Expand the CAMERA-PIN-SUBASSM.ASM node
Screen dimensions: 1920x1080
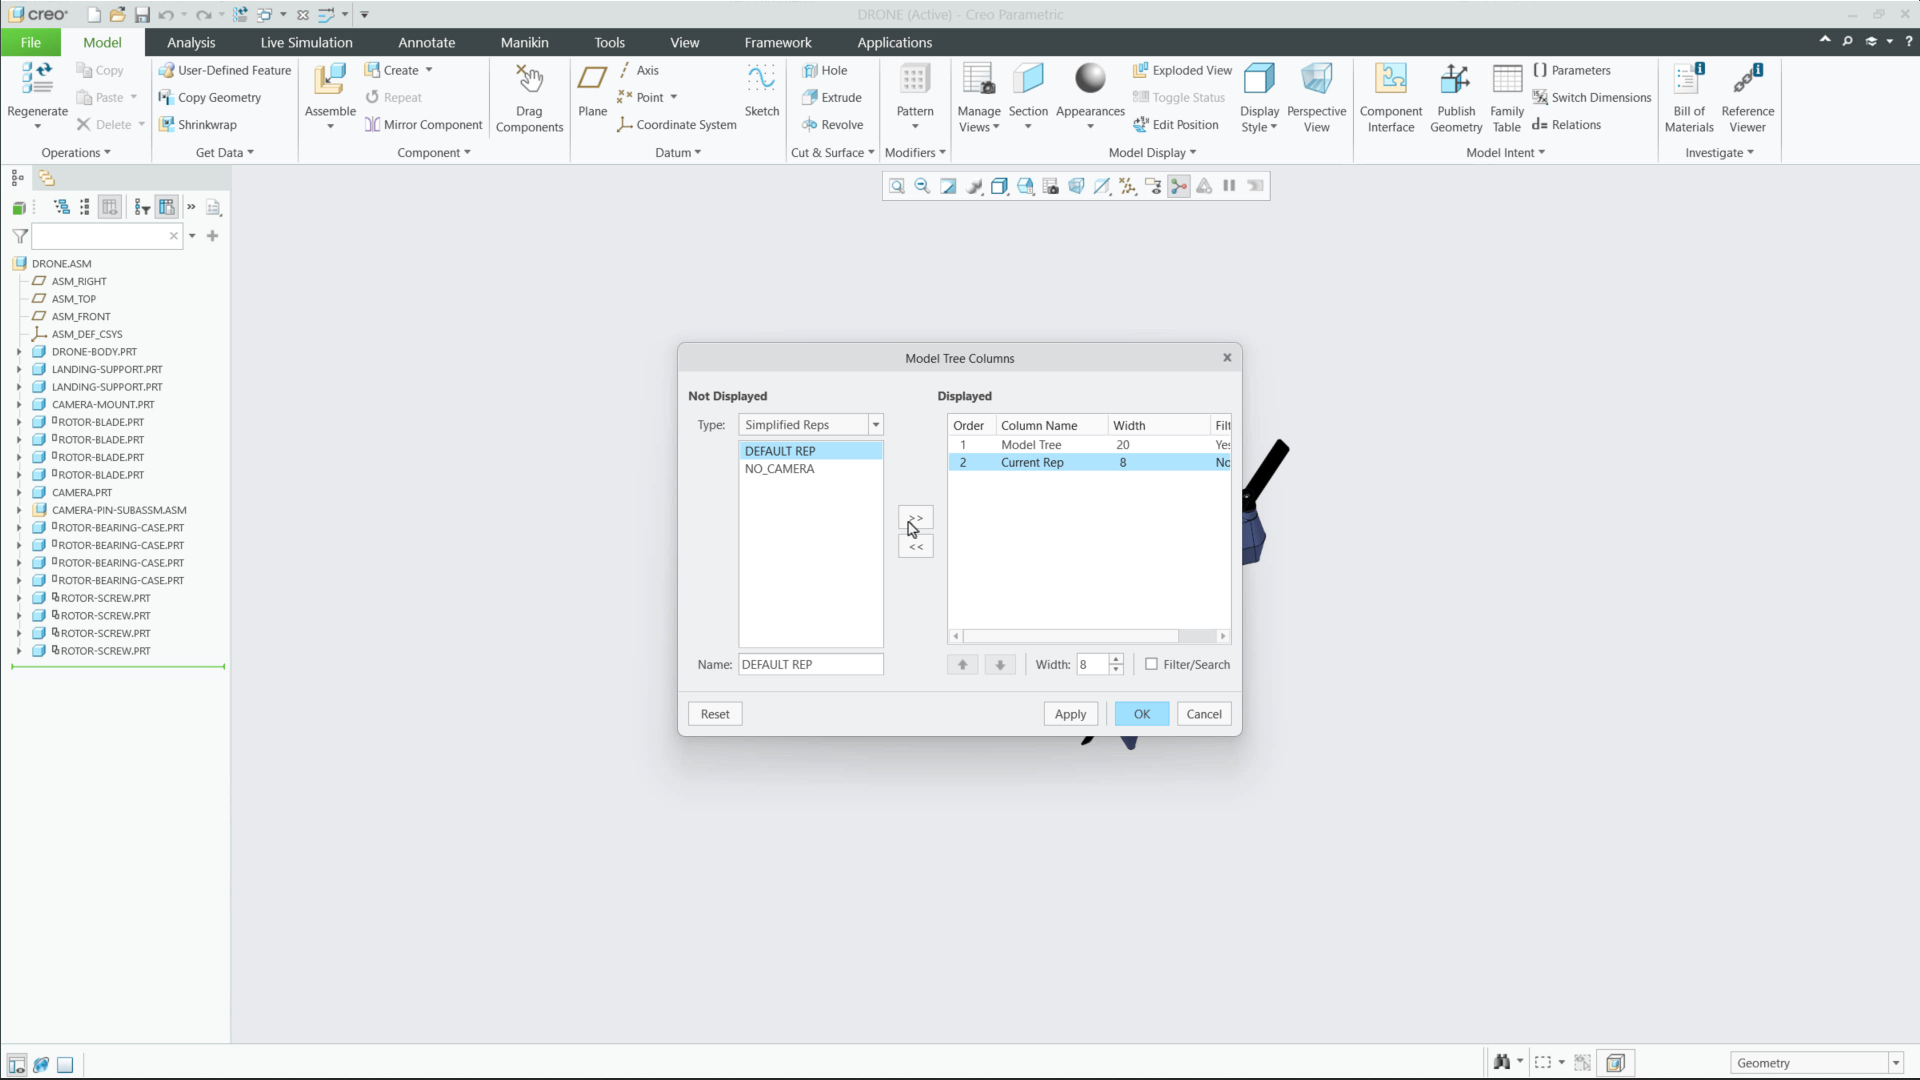tap(19, 510)
